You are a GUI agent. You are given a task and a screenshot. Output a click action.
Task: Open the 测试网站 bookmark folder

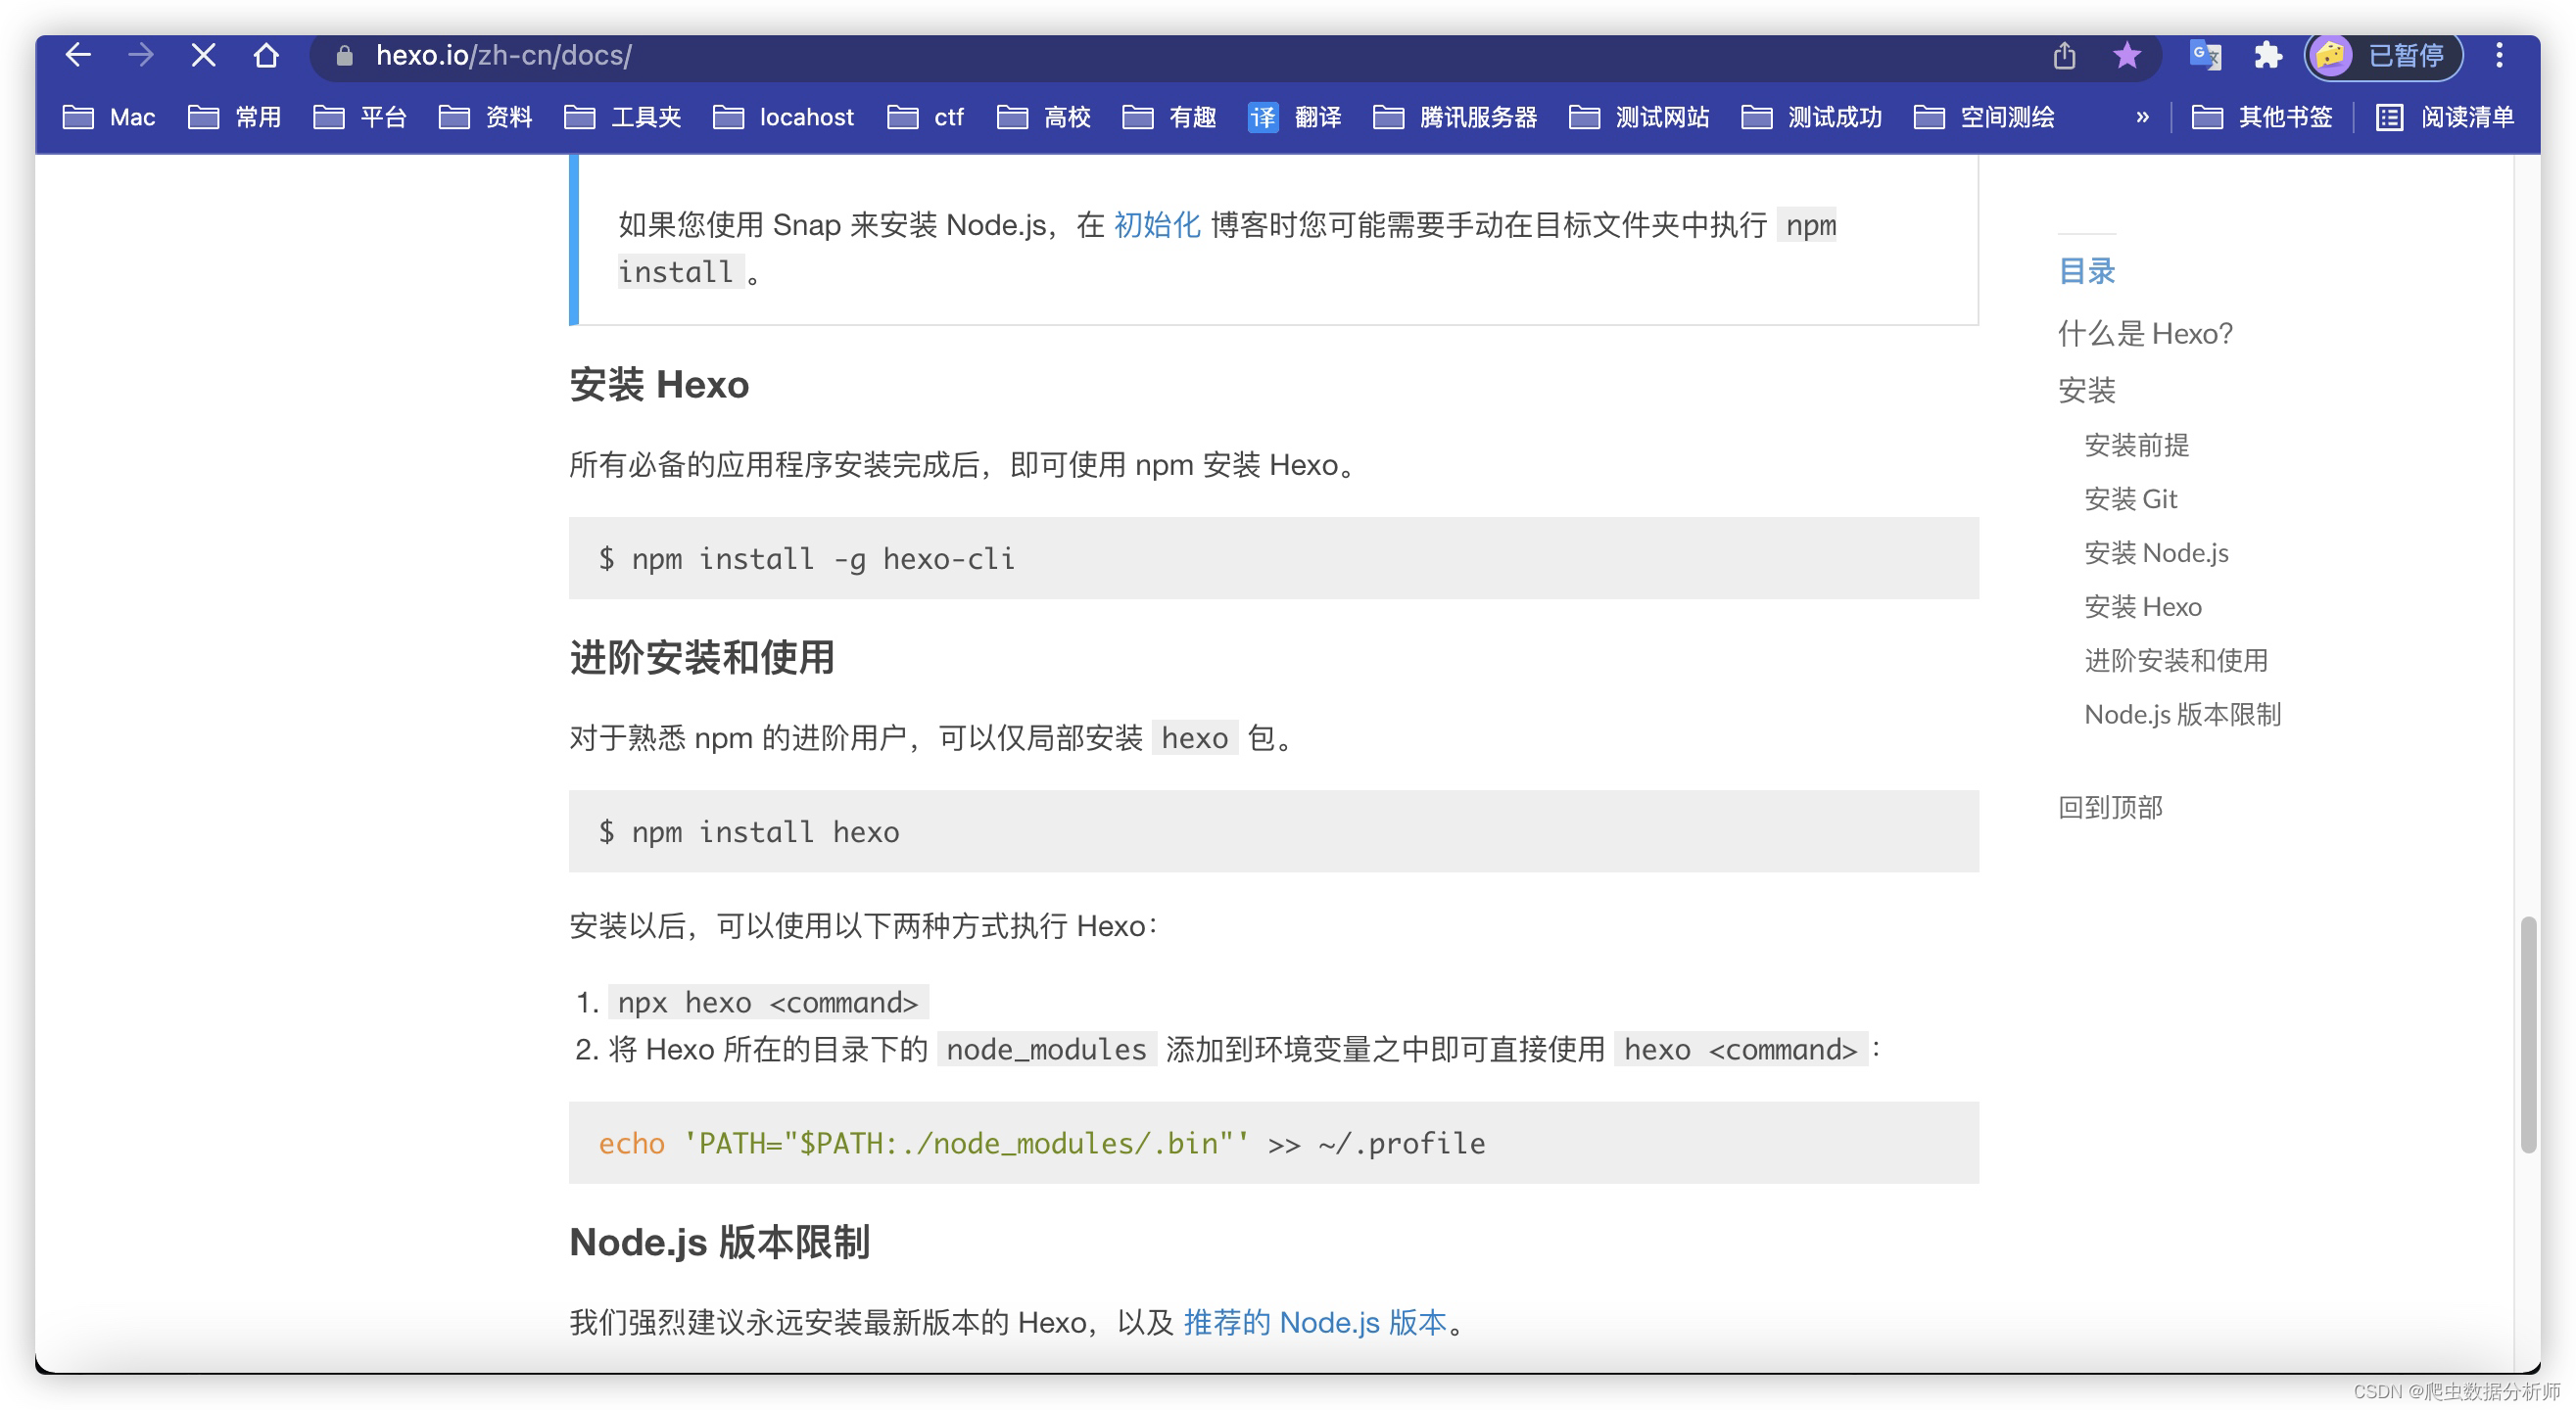click(1639, 117)
